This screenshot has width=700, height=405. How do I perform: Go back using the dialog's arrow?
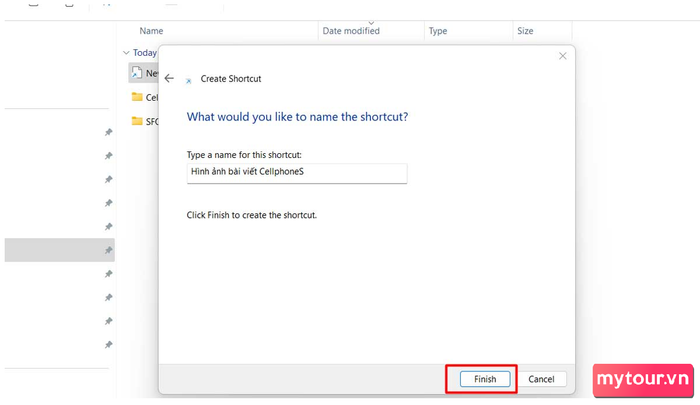[169, 79]
